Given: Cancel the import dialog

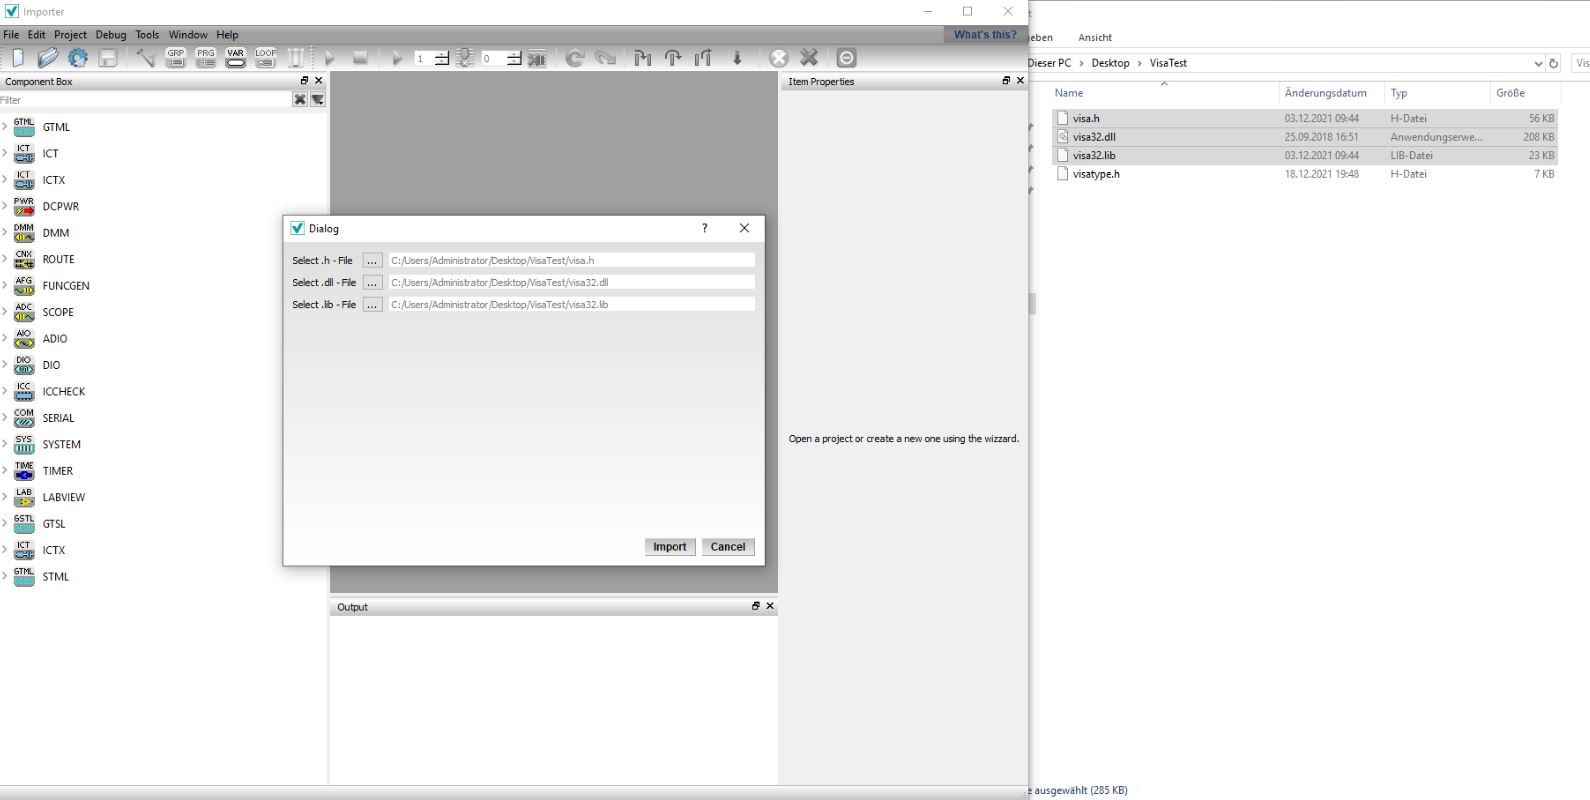Looking at the screenshot, I should (727, 547).
